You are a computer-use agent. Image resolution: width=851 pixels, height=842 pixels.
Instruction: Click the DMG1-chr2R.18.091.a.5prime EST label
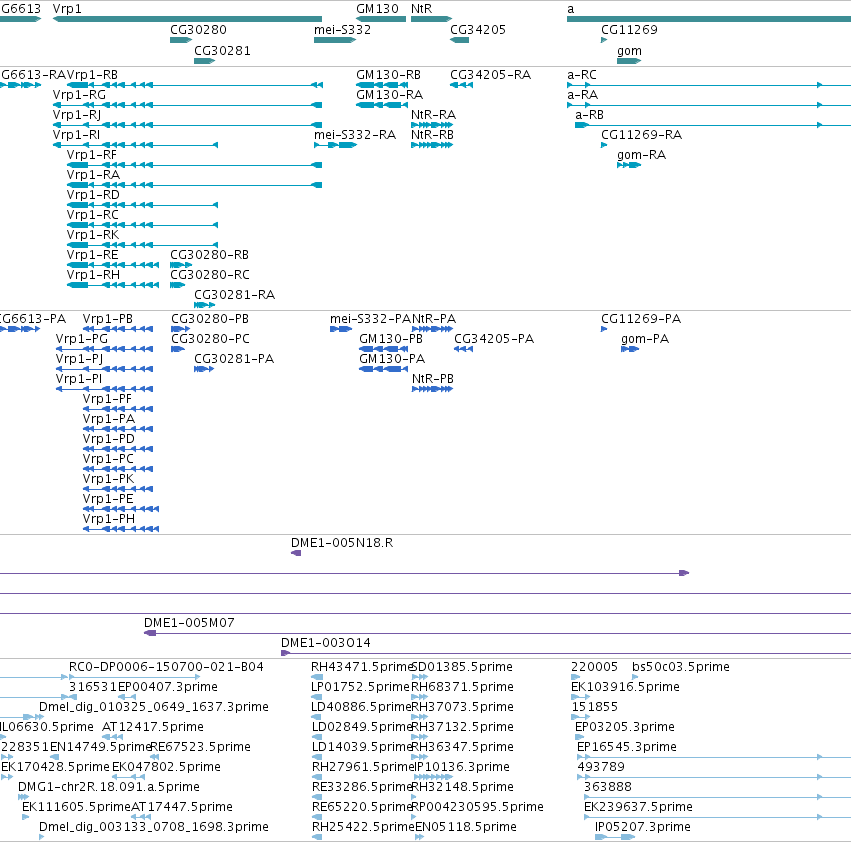coord(109,787)
